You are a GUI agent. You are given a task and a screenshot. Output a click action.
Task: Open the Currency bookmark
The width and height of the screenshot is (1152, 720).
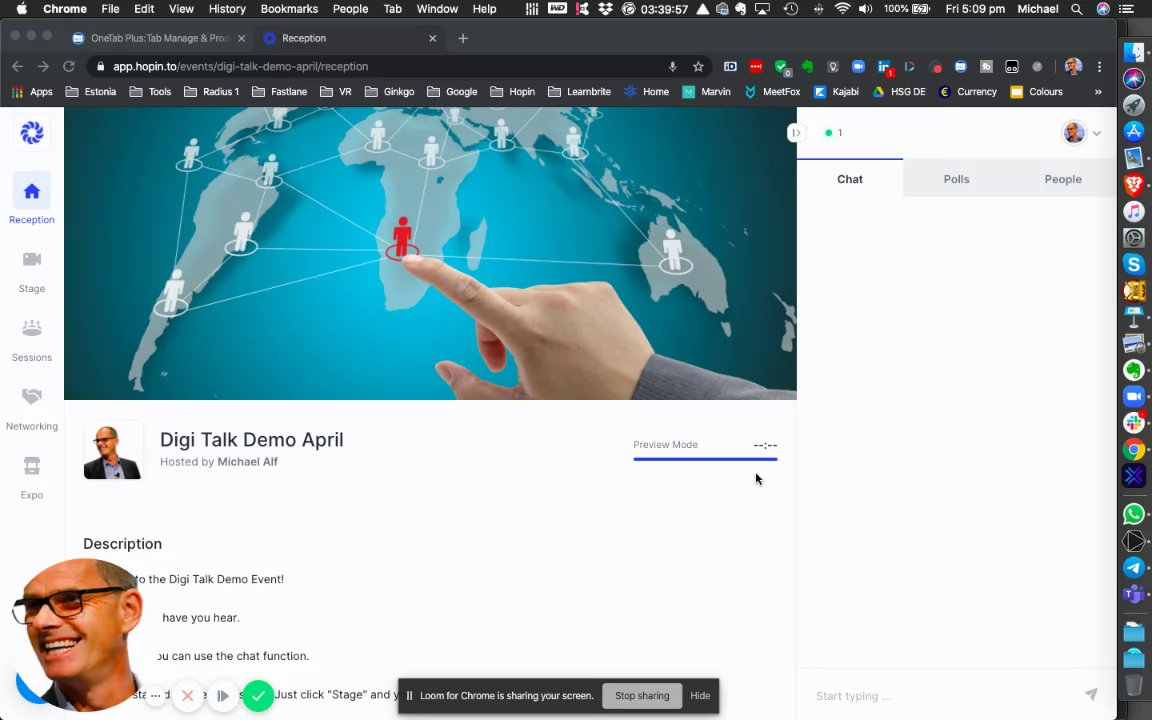coord(968,92)
